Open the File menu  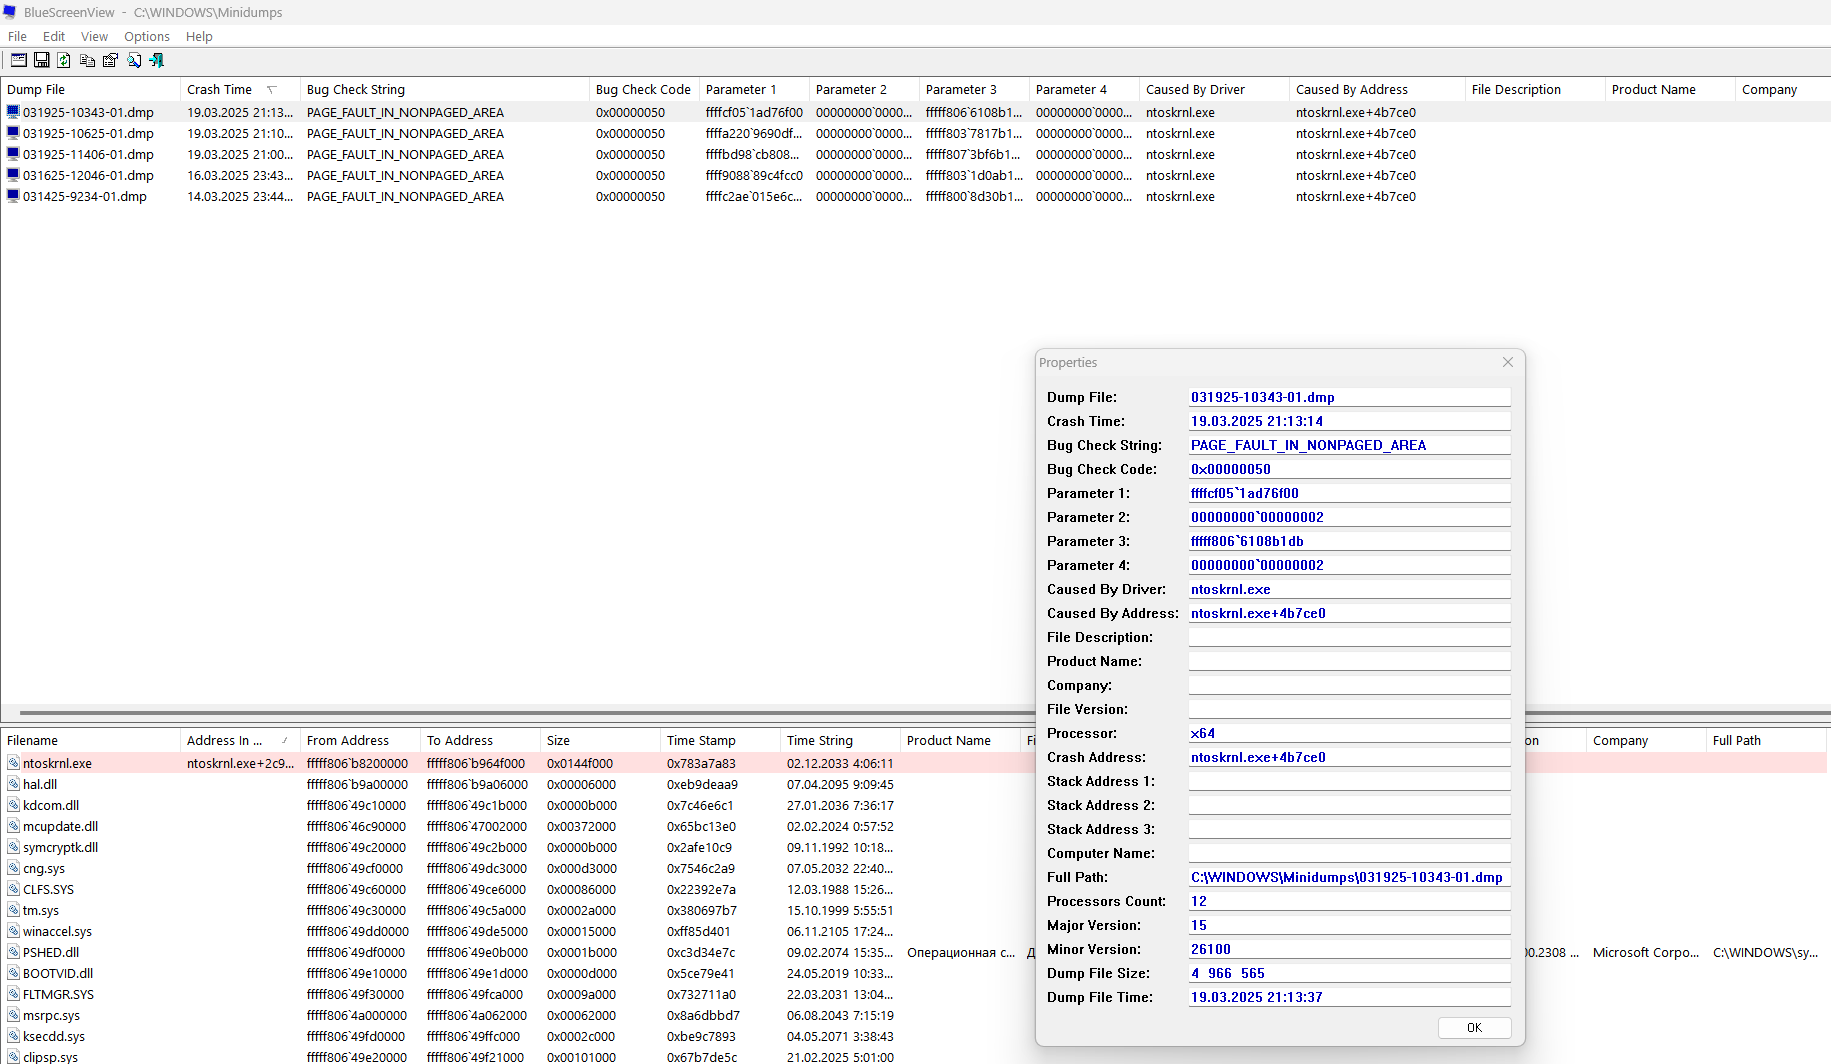click(17, 37)
